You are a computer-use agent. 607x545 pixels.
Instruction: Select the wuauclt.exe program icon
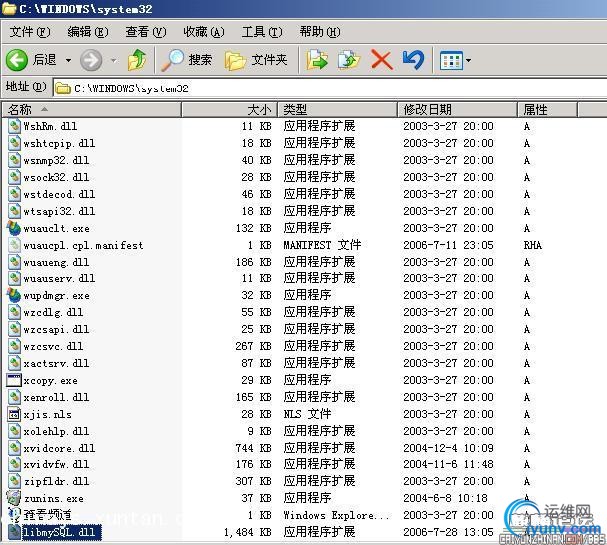14,228
